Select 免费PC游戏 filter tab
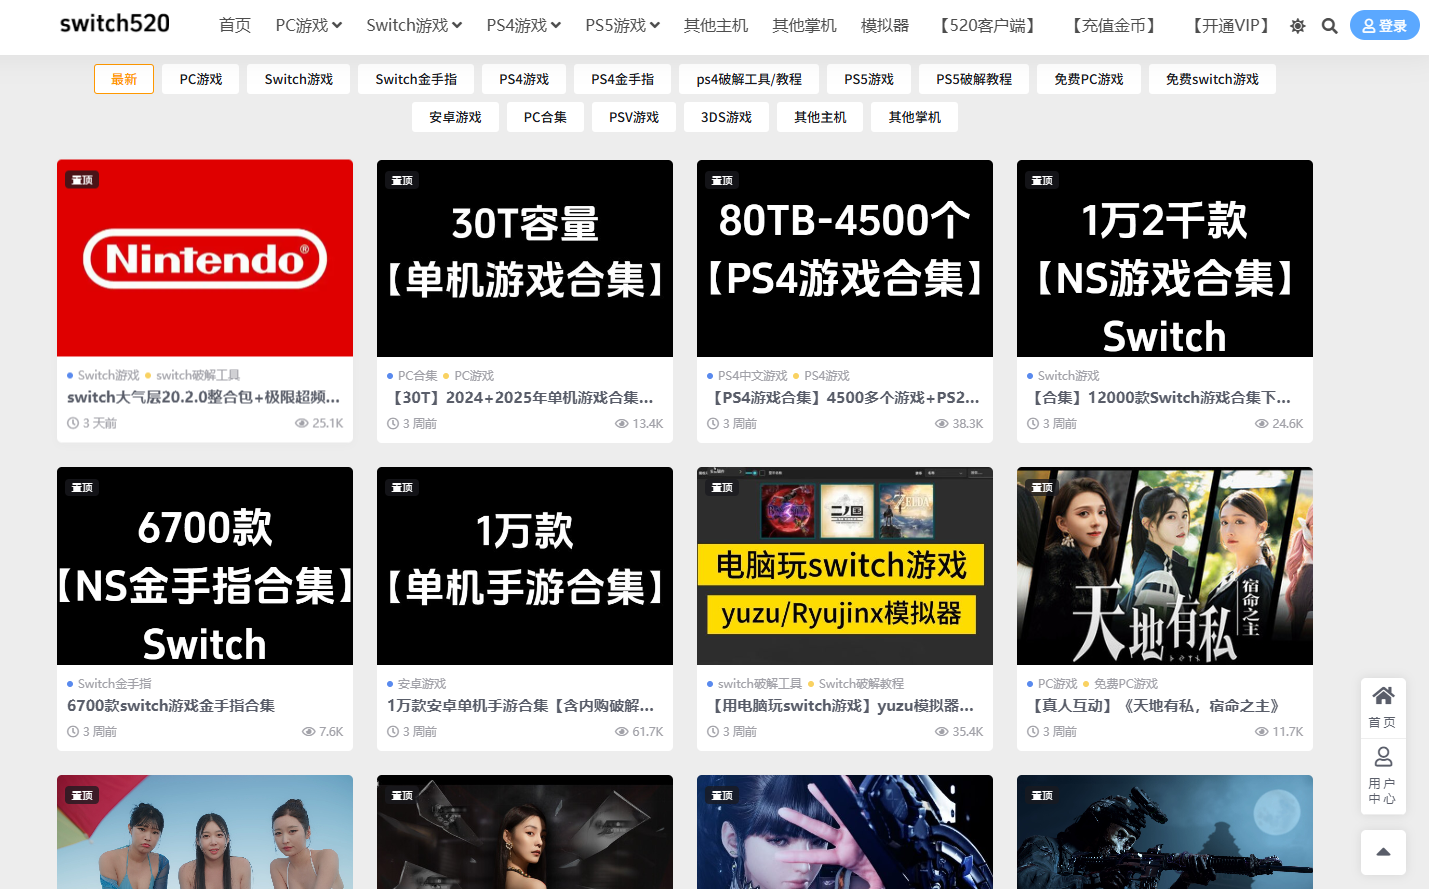 click(1089, 79)
